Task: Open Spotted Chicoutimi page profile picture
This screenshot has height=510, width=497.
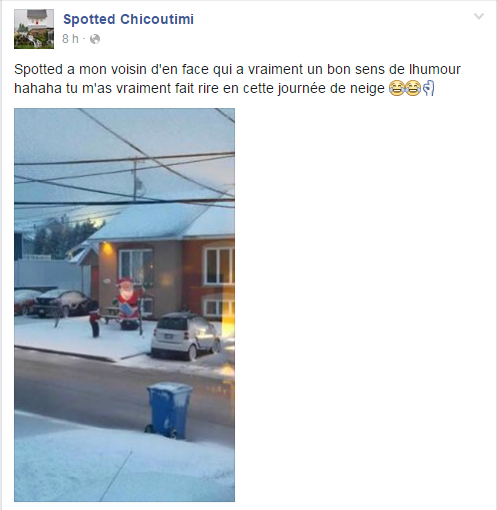Action: (x=34, y=29)
